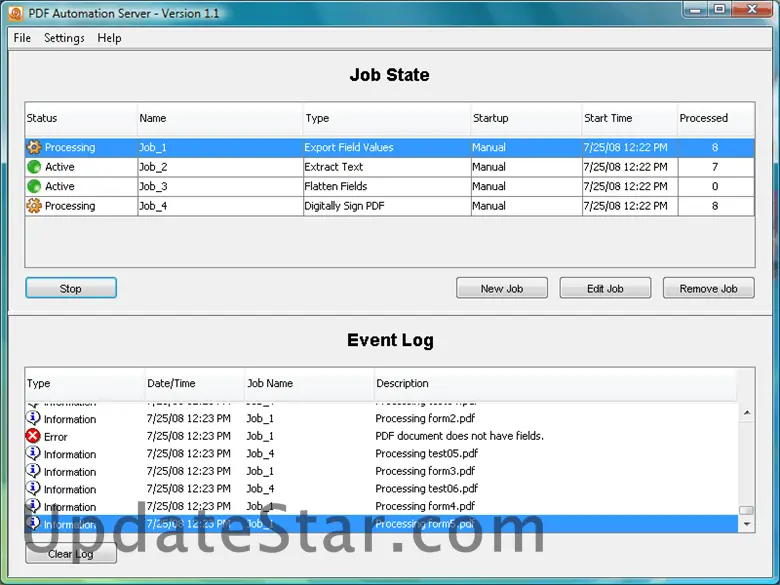780x585 pixels.
Task: Click the Manual startup cell for Job_3
Action: [x=526, y=186]
